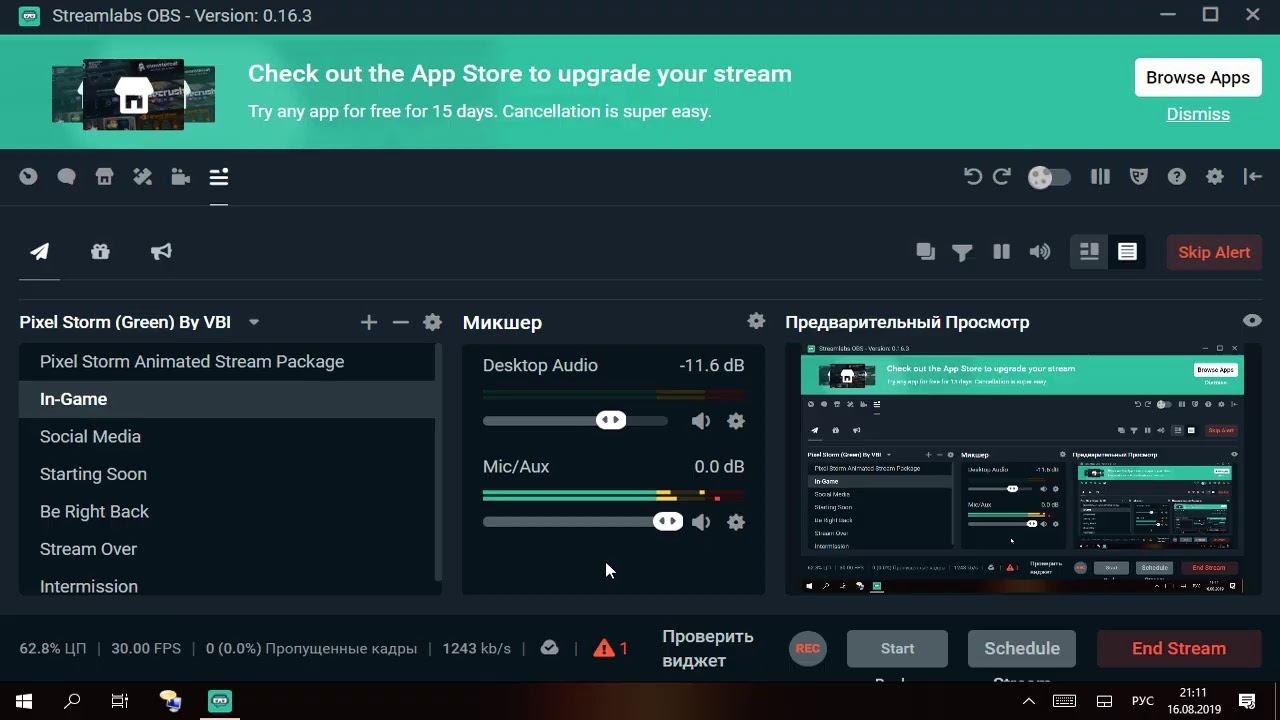The width and height of the screenshot is (1280, 720).
Task: Open the store icon in top navigation
Action: (104, 177)
